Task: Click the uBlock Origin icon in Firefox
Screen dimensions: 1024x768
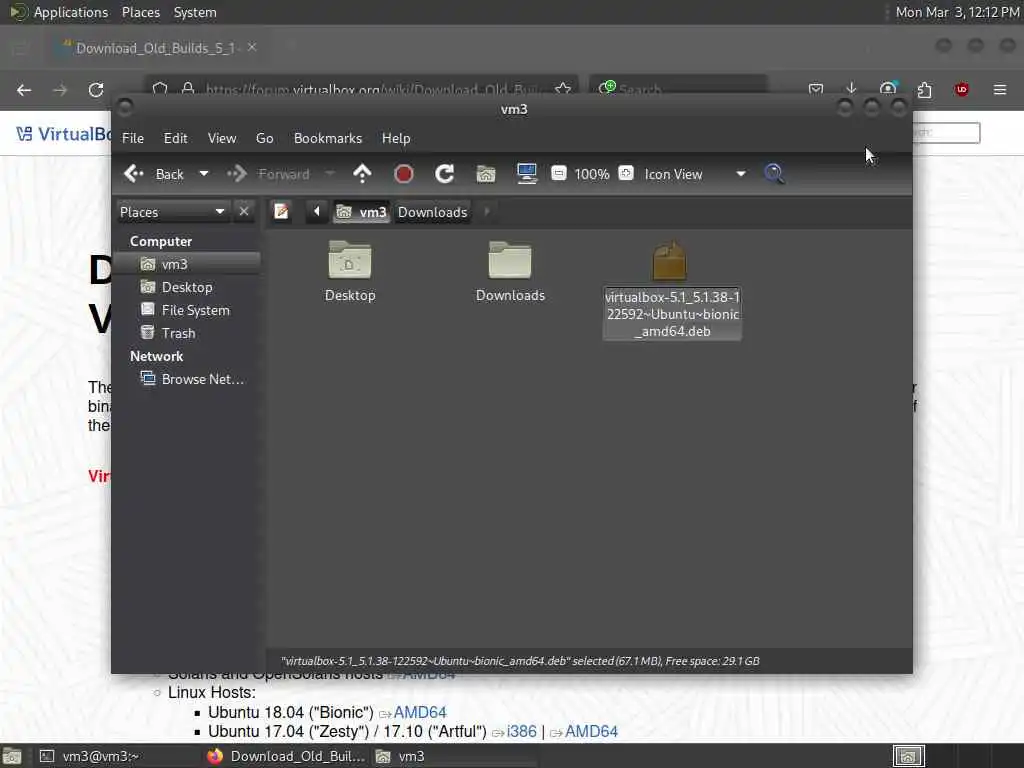Action: [961, 89]
